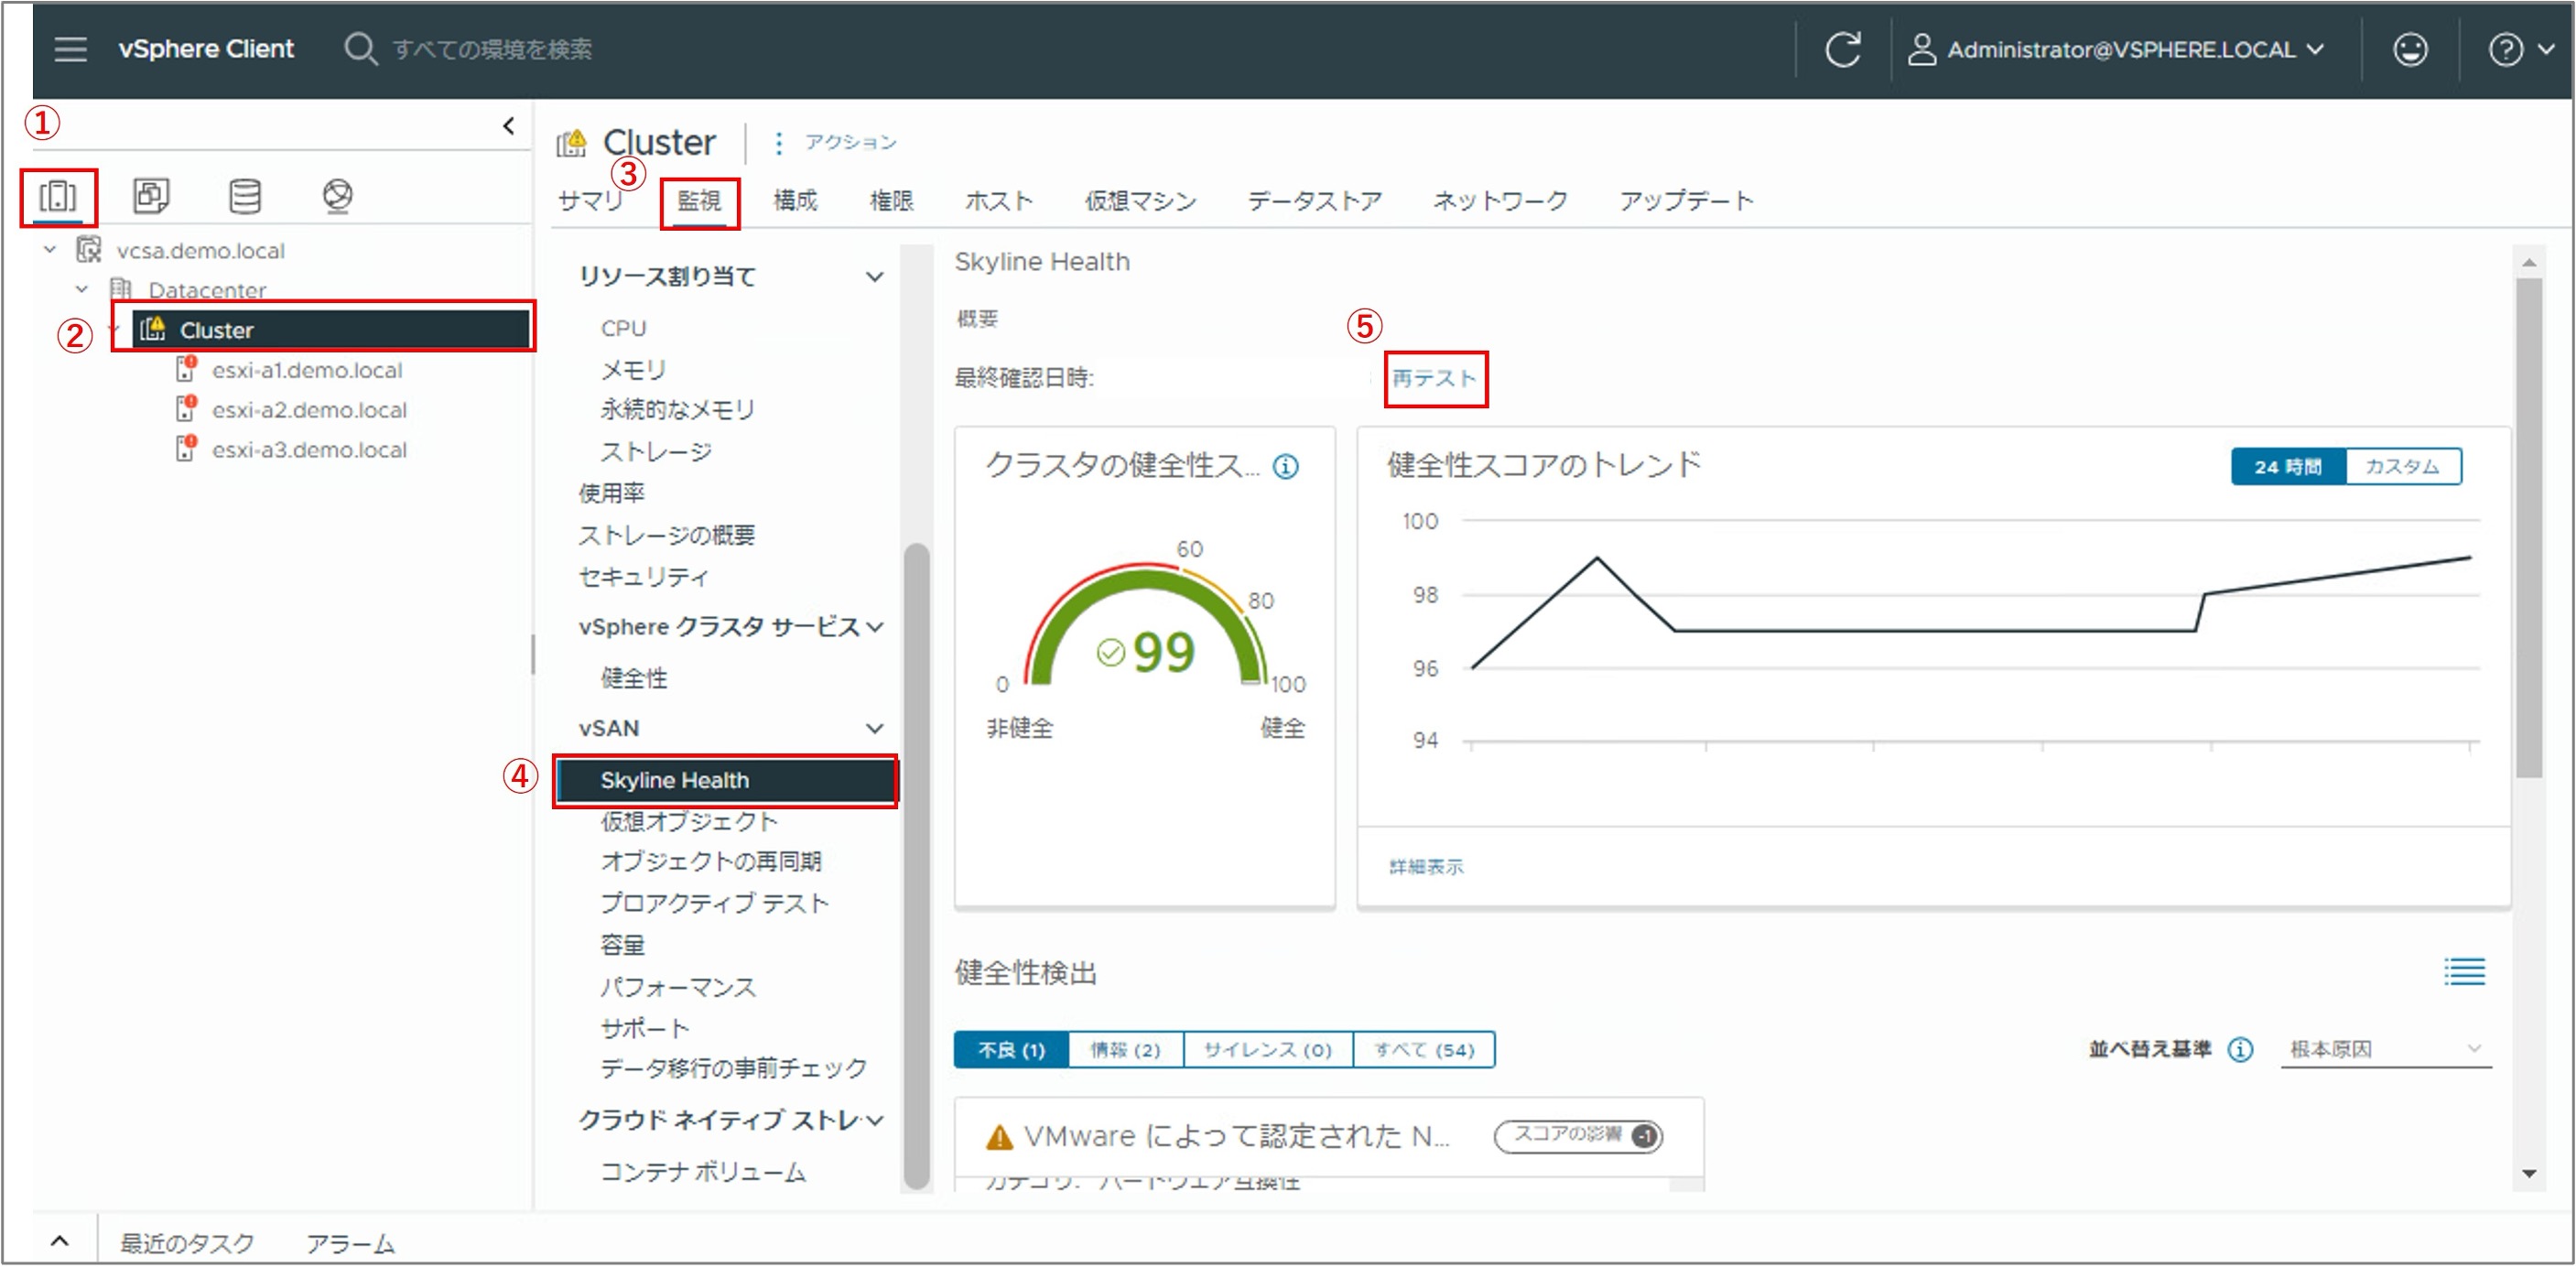Click info icon beside cluster health score
The height and width of the screenshot is (1267, 2576).
coord(1286,466)
